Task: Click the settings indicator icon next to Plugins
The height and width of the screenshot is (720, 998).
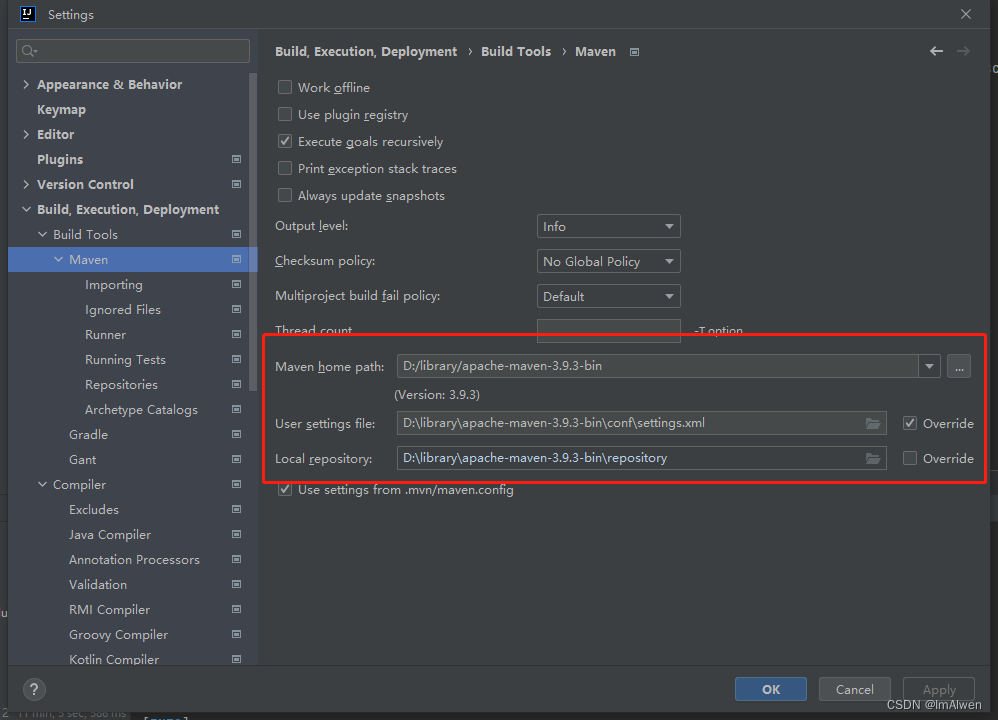Action: pos(236,159)
